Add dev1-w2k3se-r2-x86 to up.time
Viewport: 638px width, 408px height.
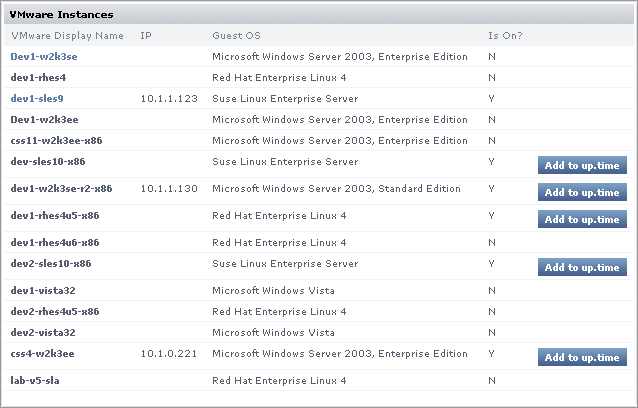click(582, 192)
